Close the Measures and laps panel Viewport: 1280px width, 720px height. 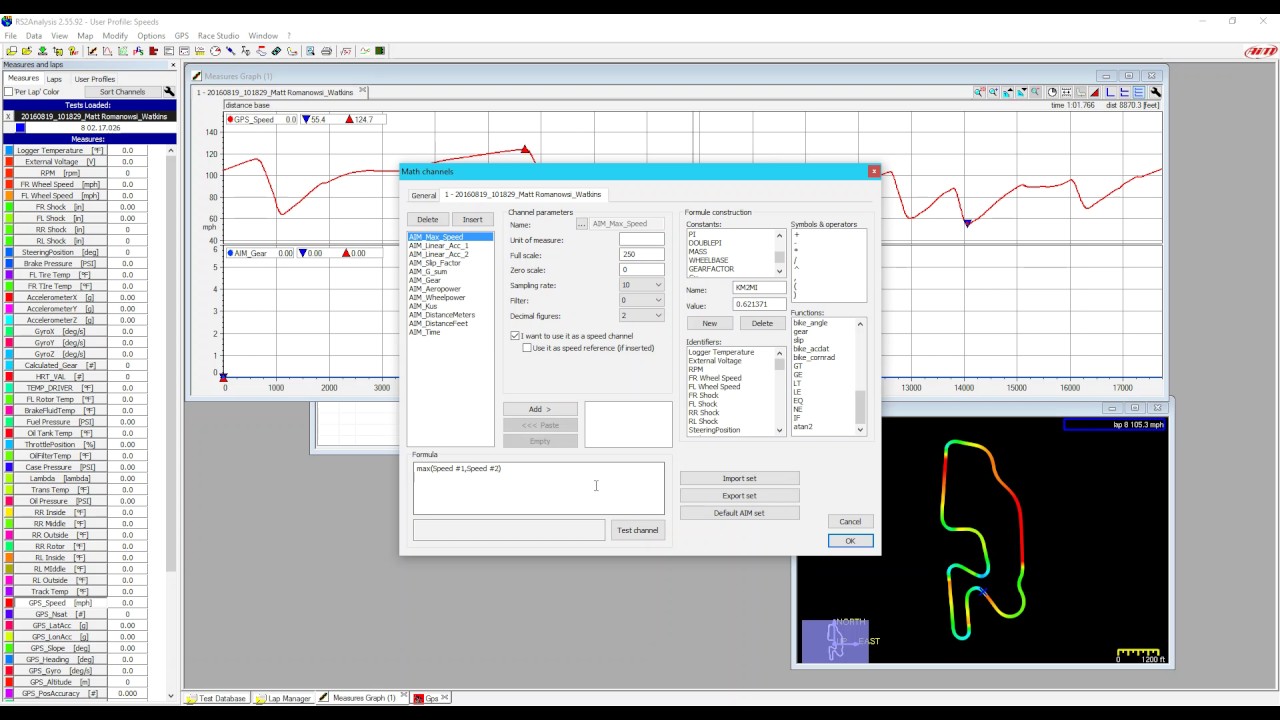(172, 65)
